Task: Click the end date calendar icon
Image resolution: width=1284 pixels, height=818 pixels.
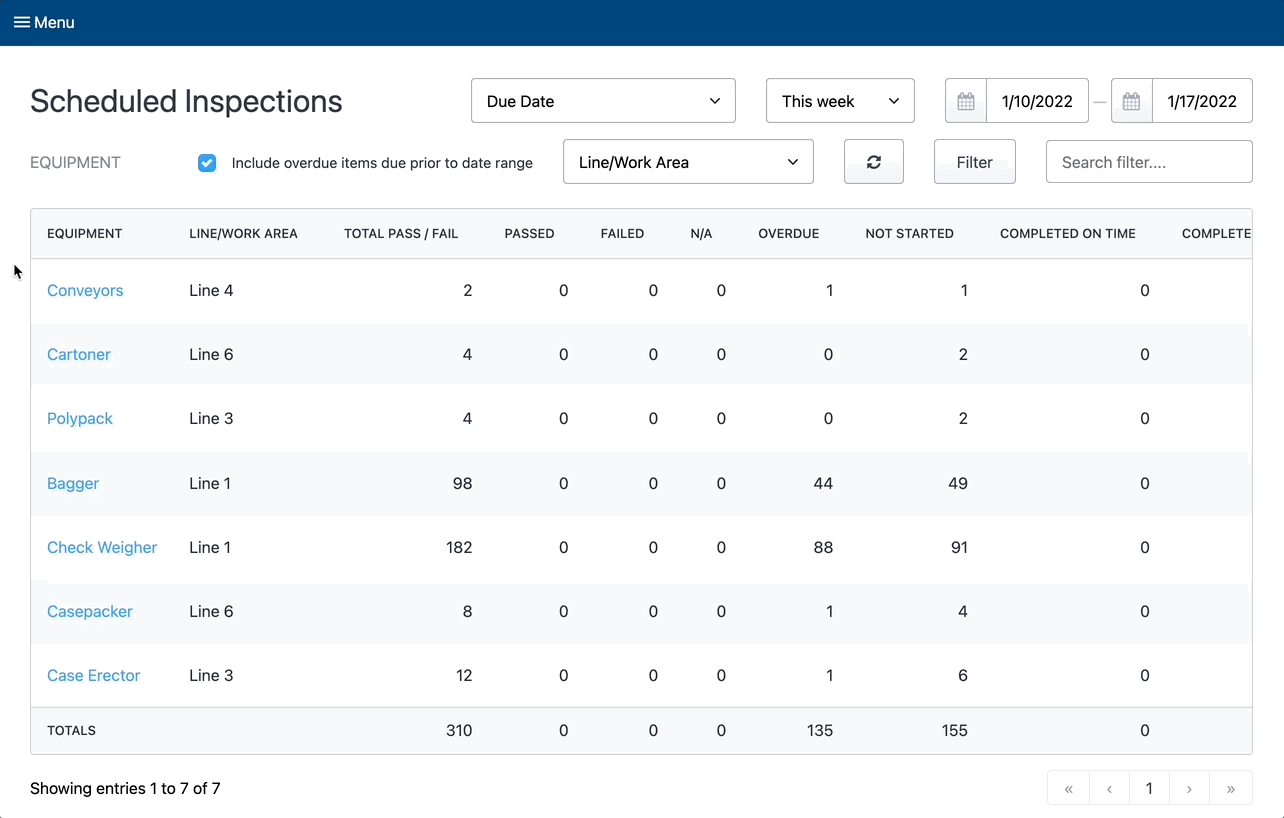Action: pyautogui.click(x=1132, y=101)
